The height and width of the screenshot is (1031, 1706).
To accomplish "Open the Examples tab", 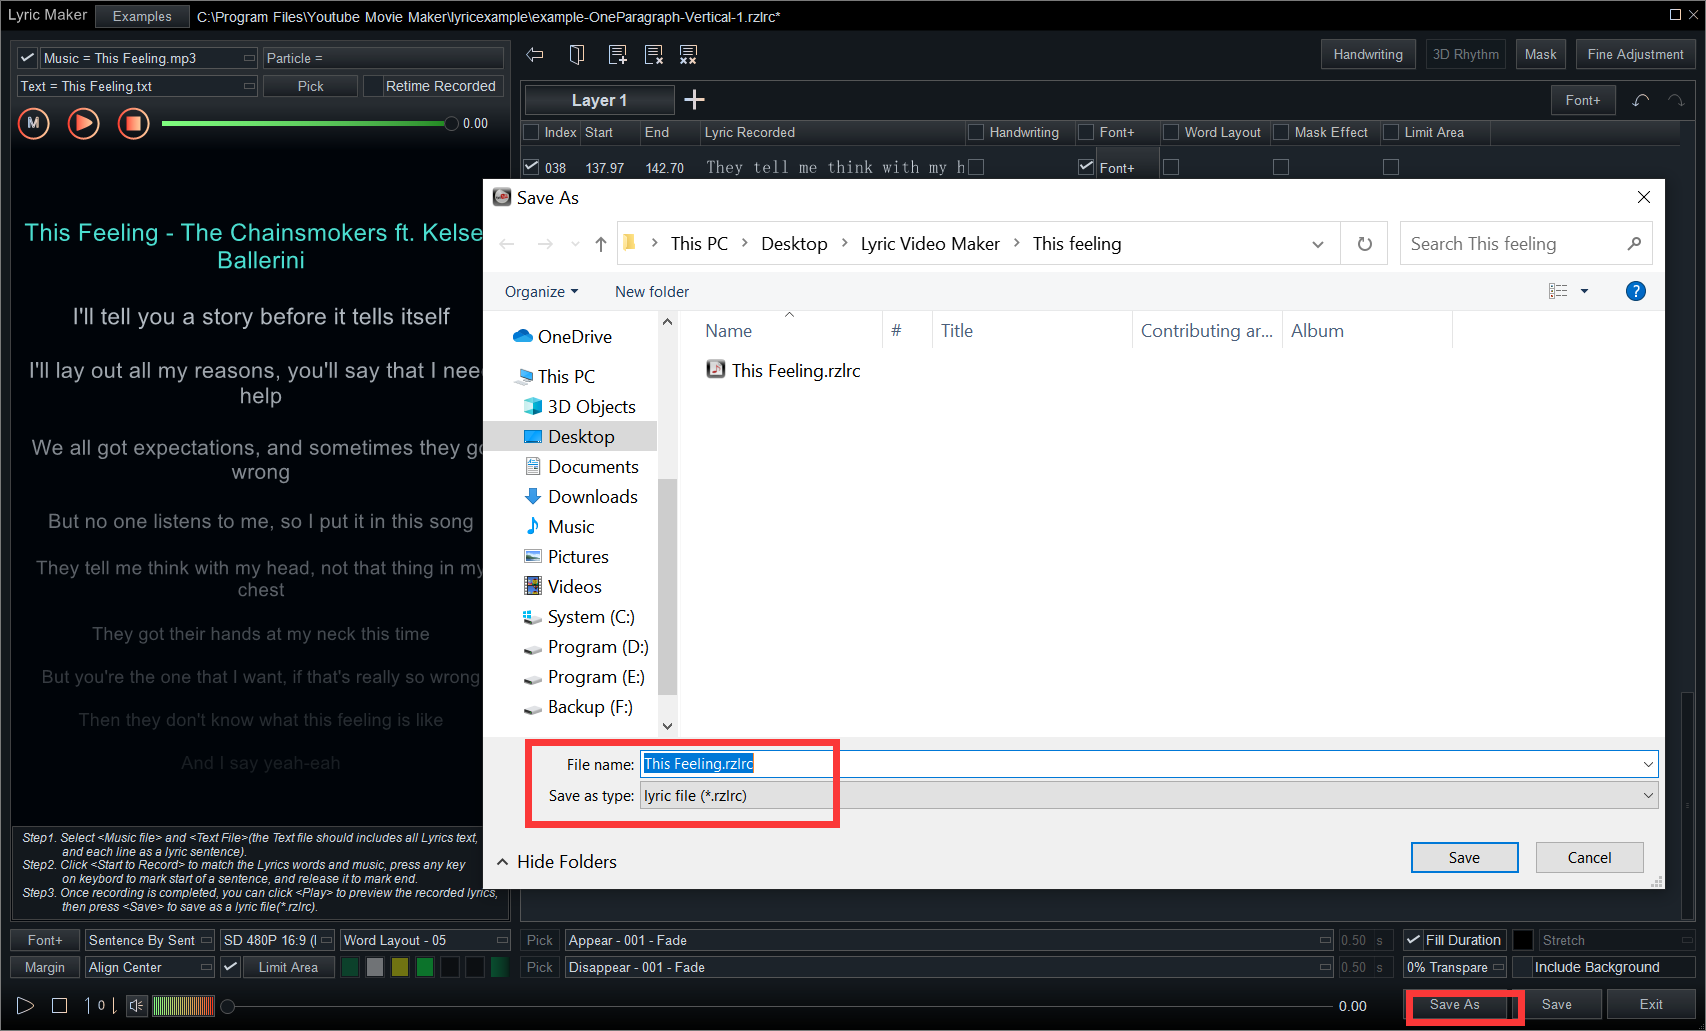I will [142, 16].
